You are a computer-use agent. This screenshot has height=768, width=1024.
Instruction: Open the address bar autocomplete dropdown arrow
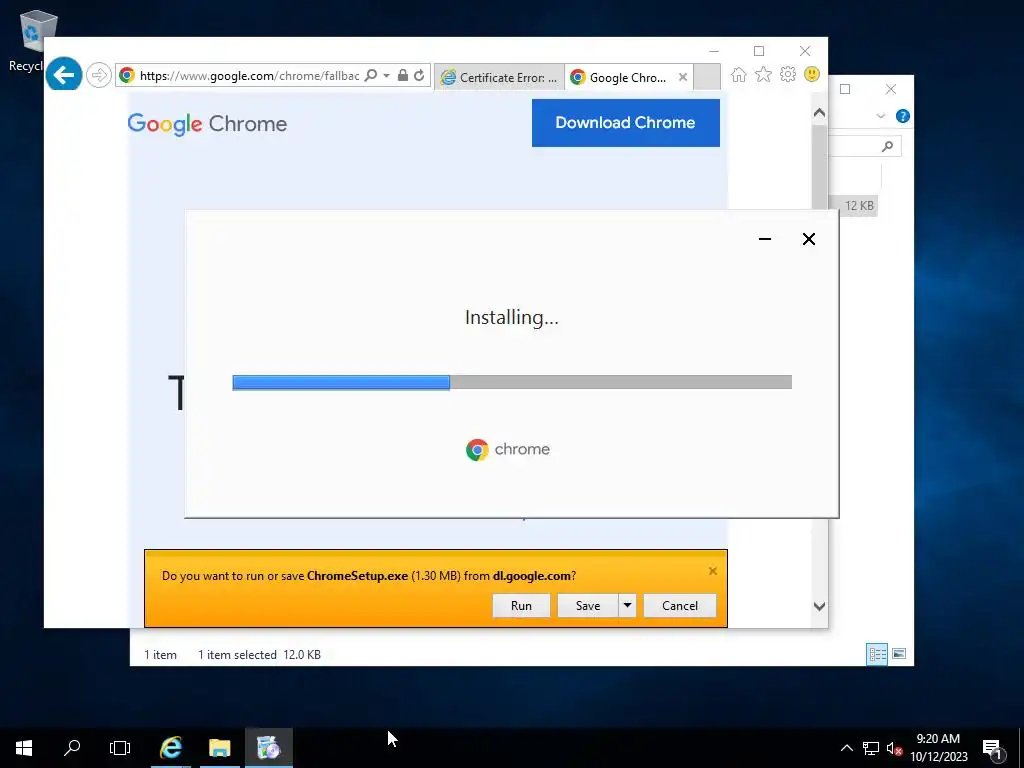coord(386,76)
